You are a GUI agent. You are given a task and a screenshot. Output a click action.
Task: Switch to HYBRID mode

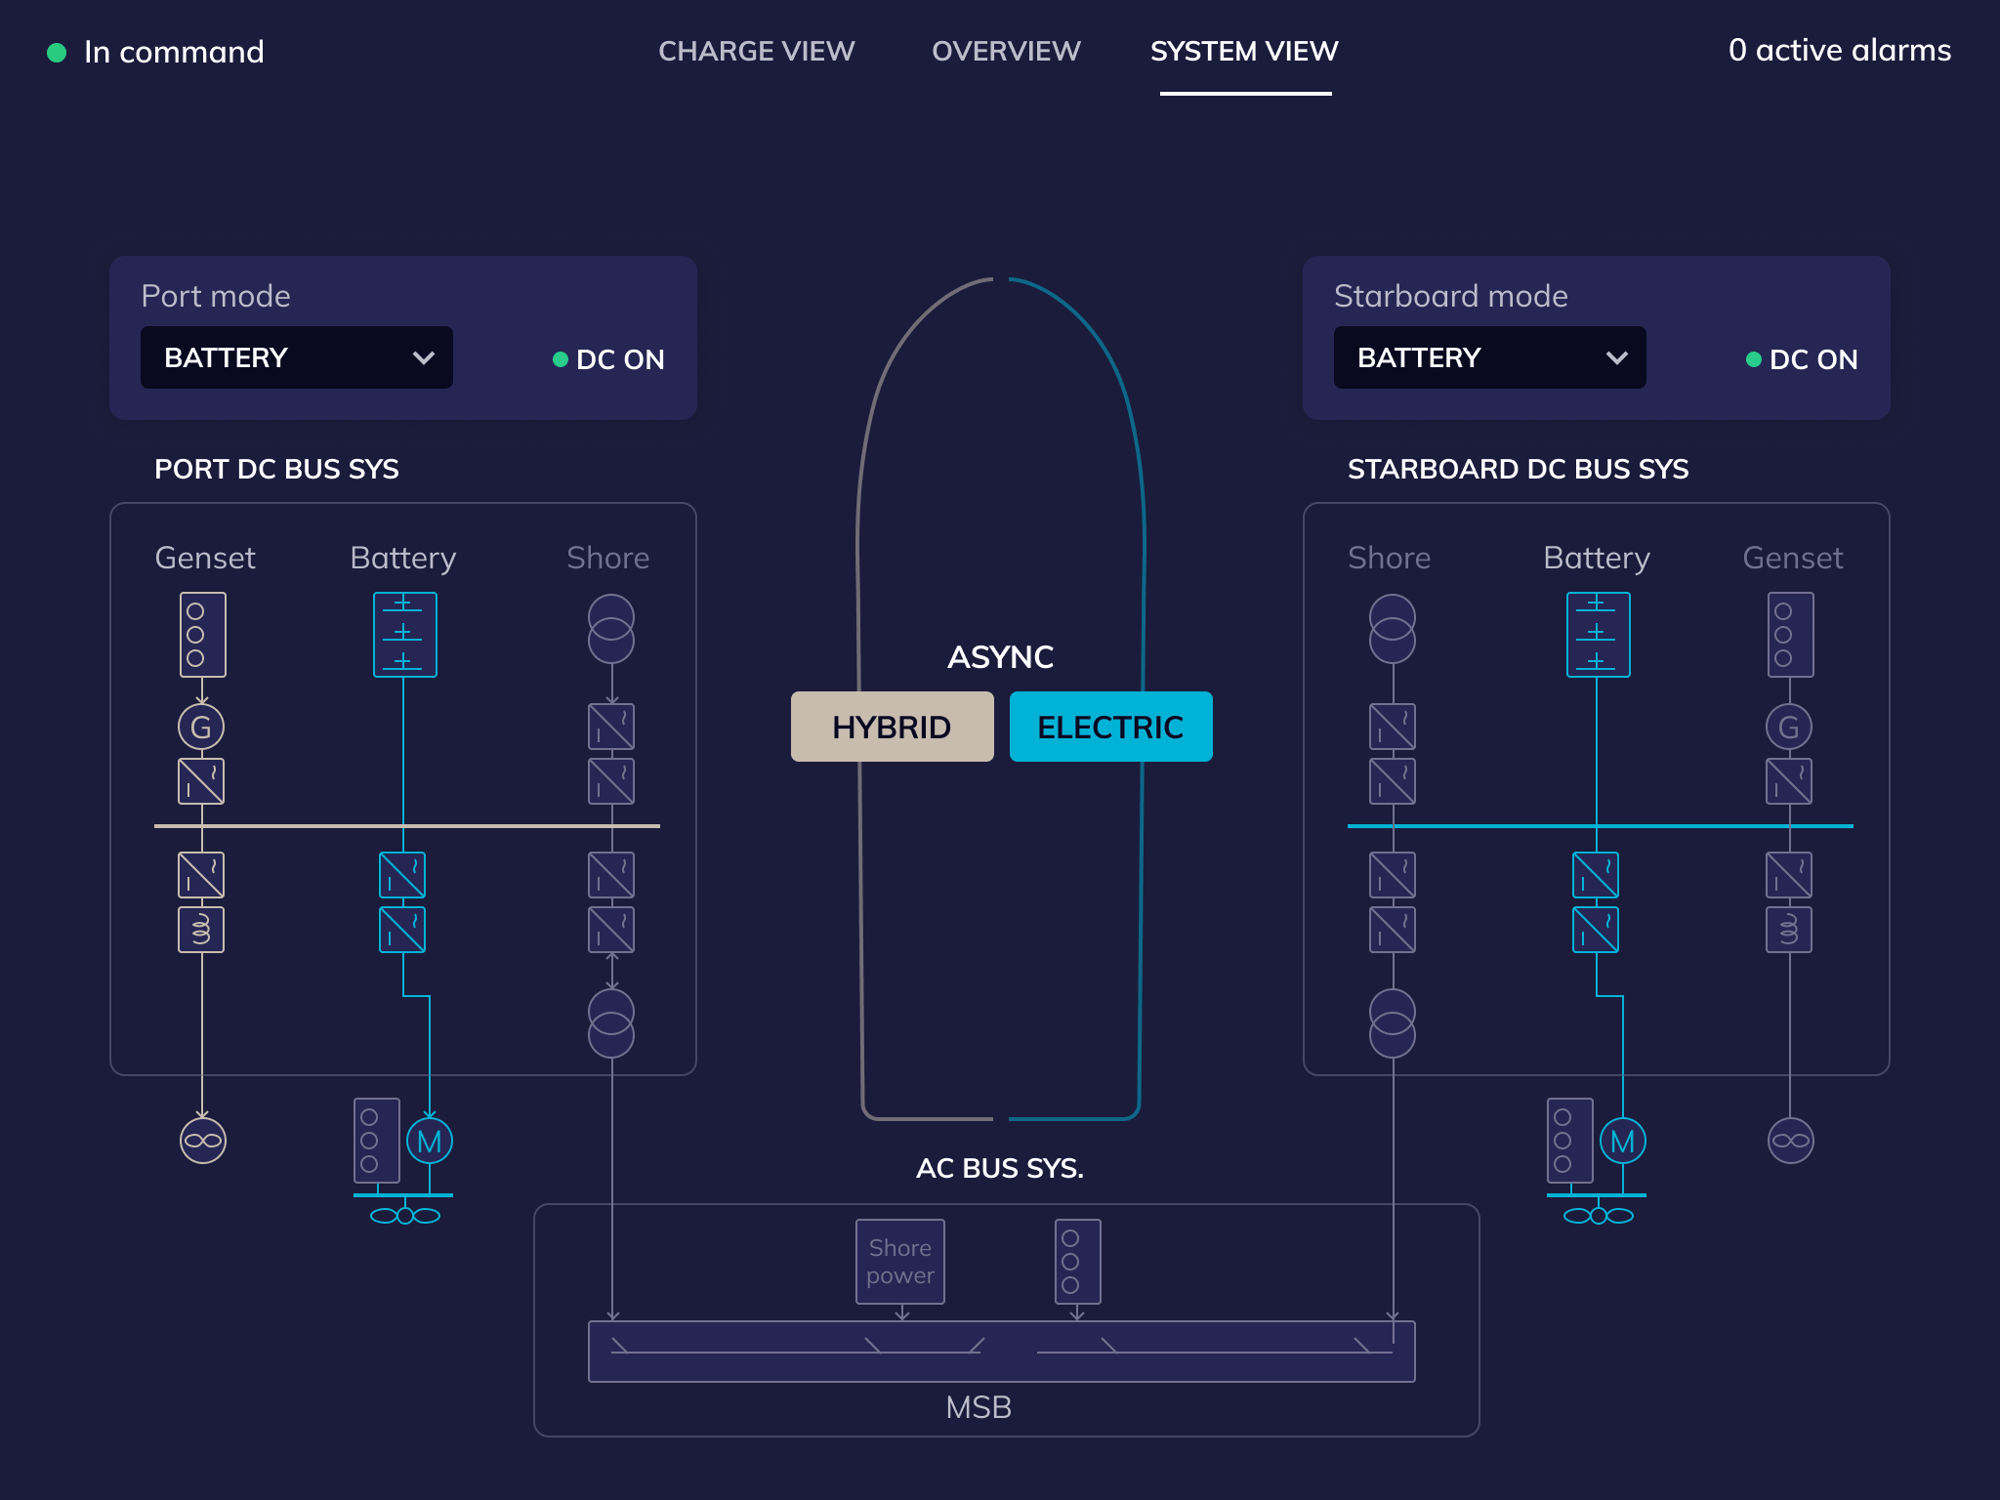tap(891, 727)
